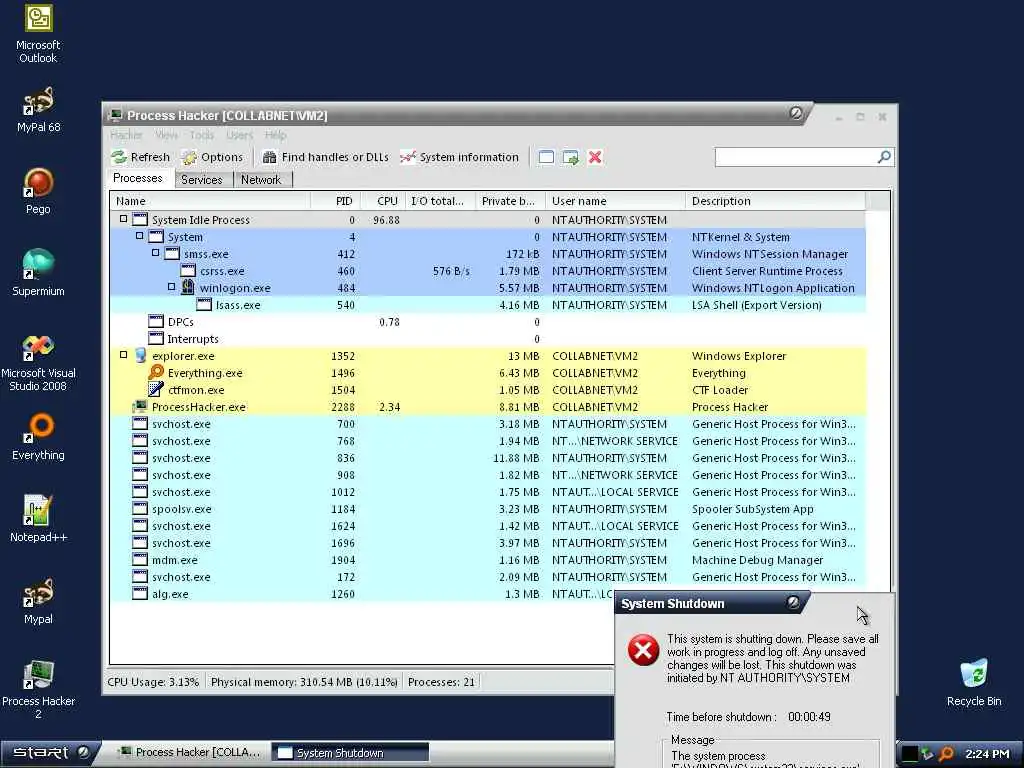Screen dimensions: 1024x768
Task: Click the 2:24 PM system clock
Action: 987,754
